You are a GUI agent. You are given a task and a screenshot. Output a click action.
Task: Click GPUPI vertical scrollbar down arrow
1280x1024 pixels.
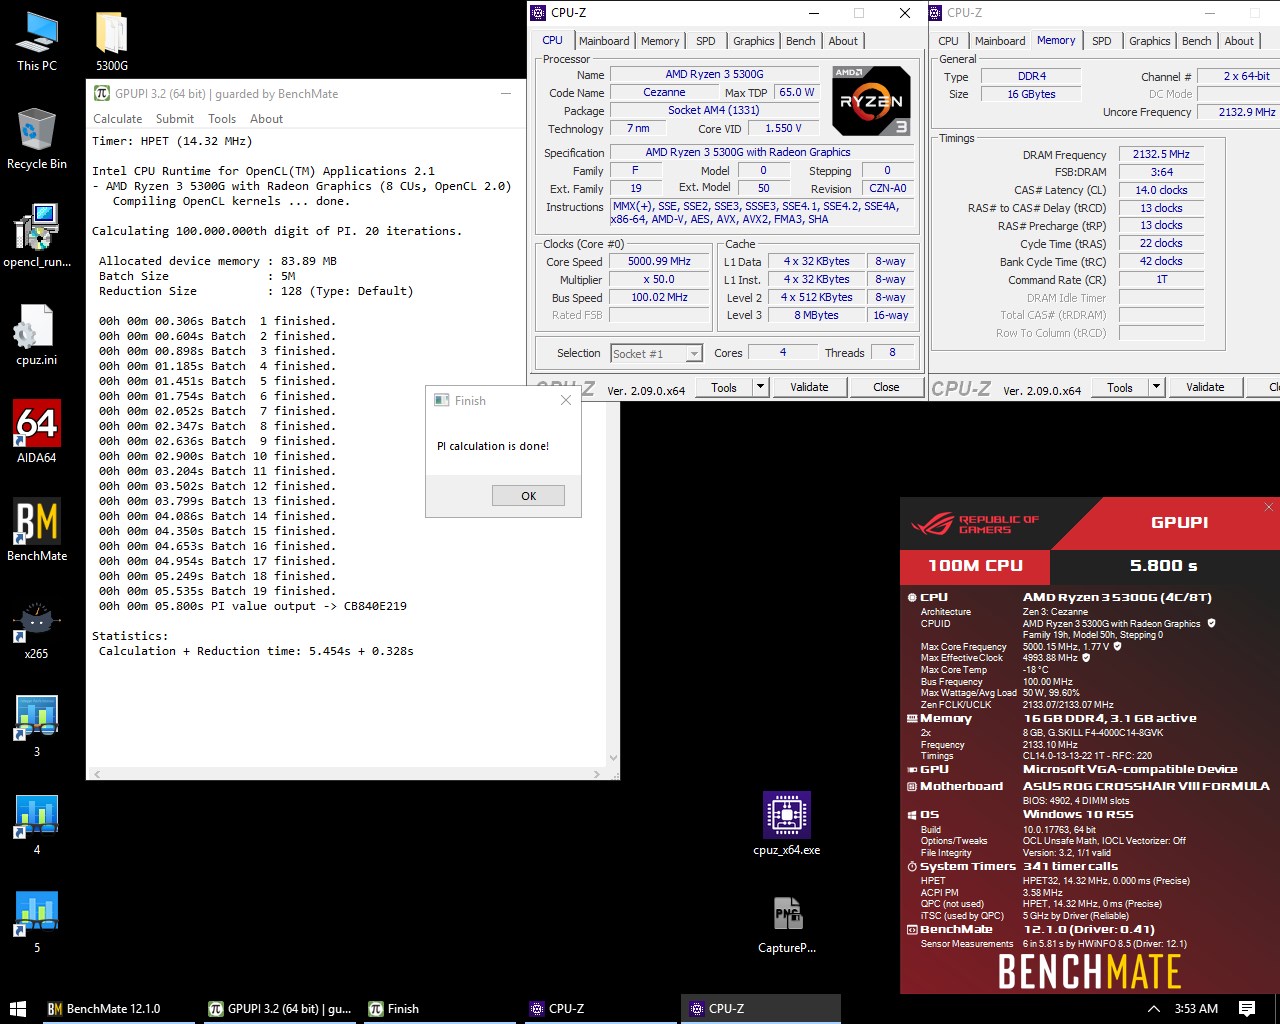tap(612, 759)
